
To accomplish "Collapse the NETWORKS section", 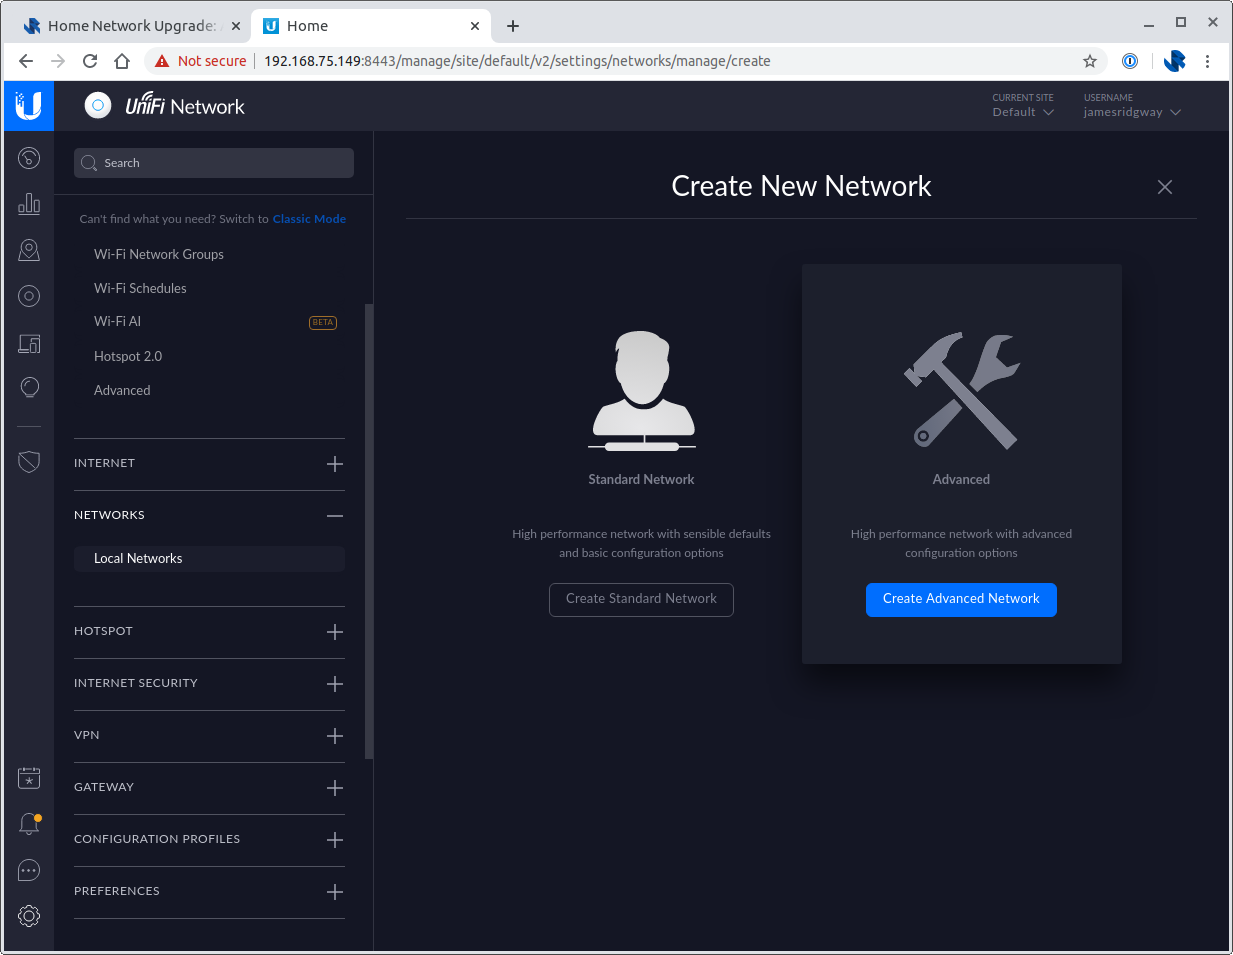I will pyautogui.click(x=334, y=516).
